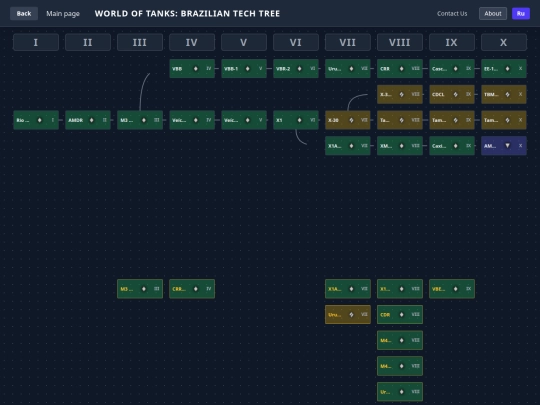Click the class icon on the CRR tier VIII card

click(402, 69)
